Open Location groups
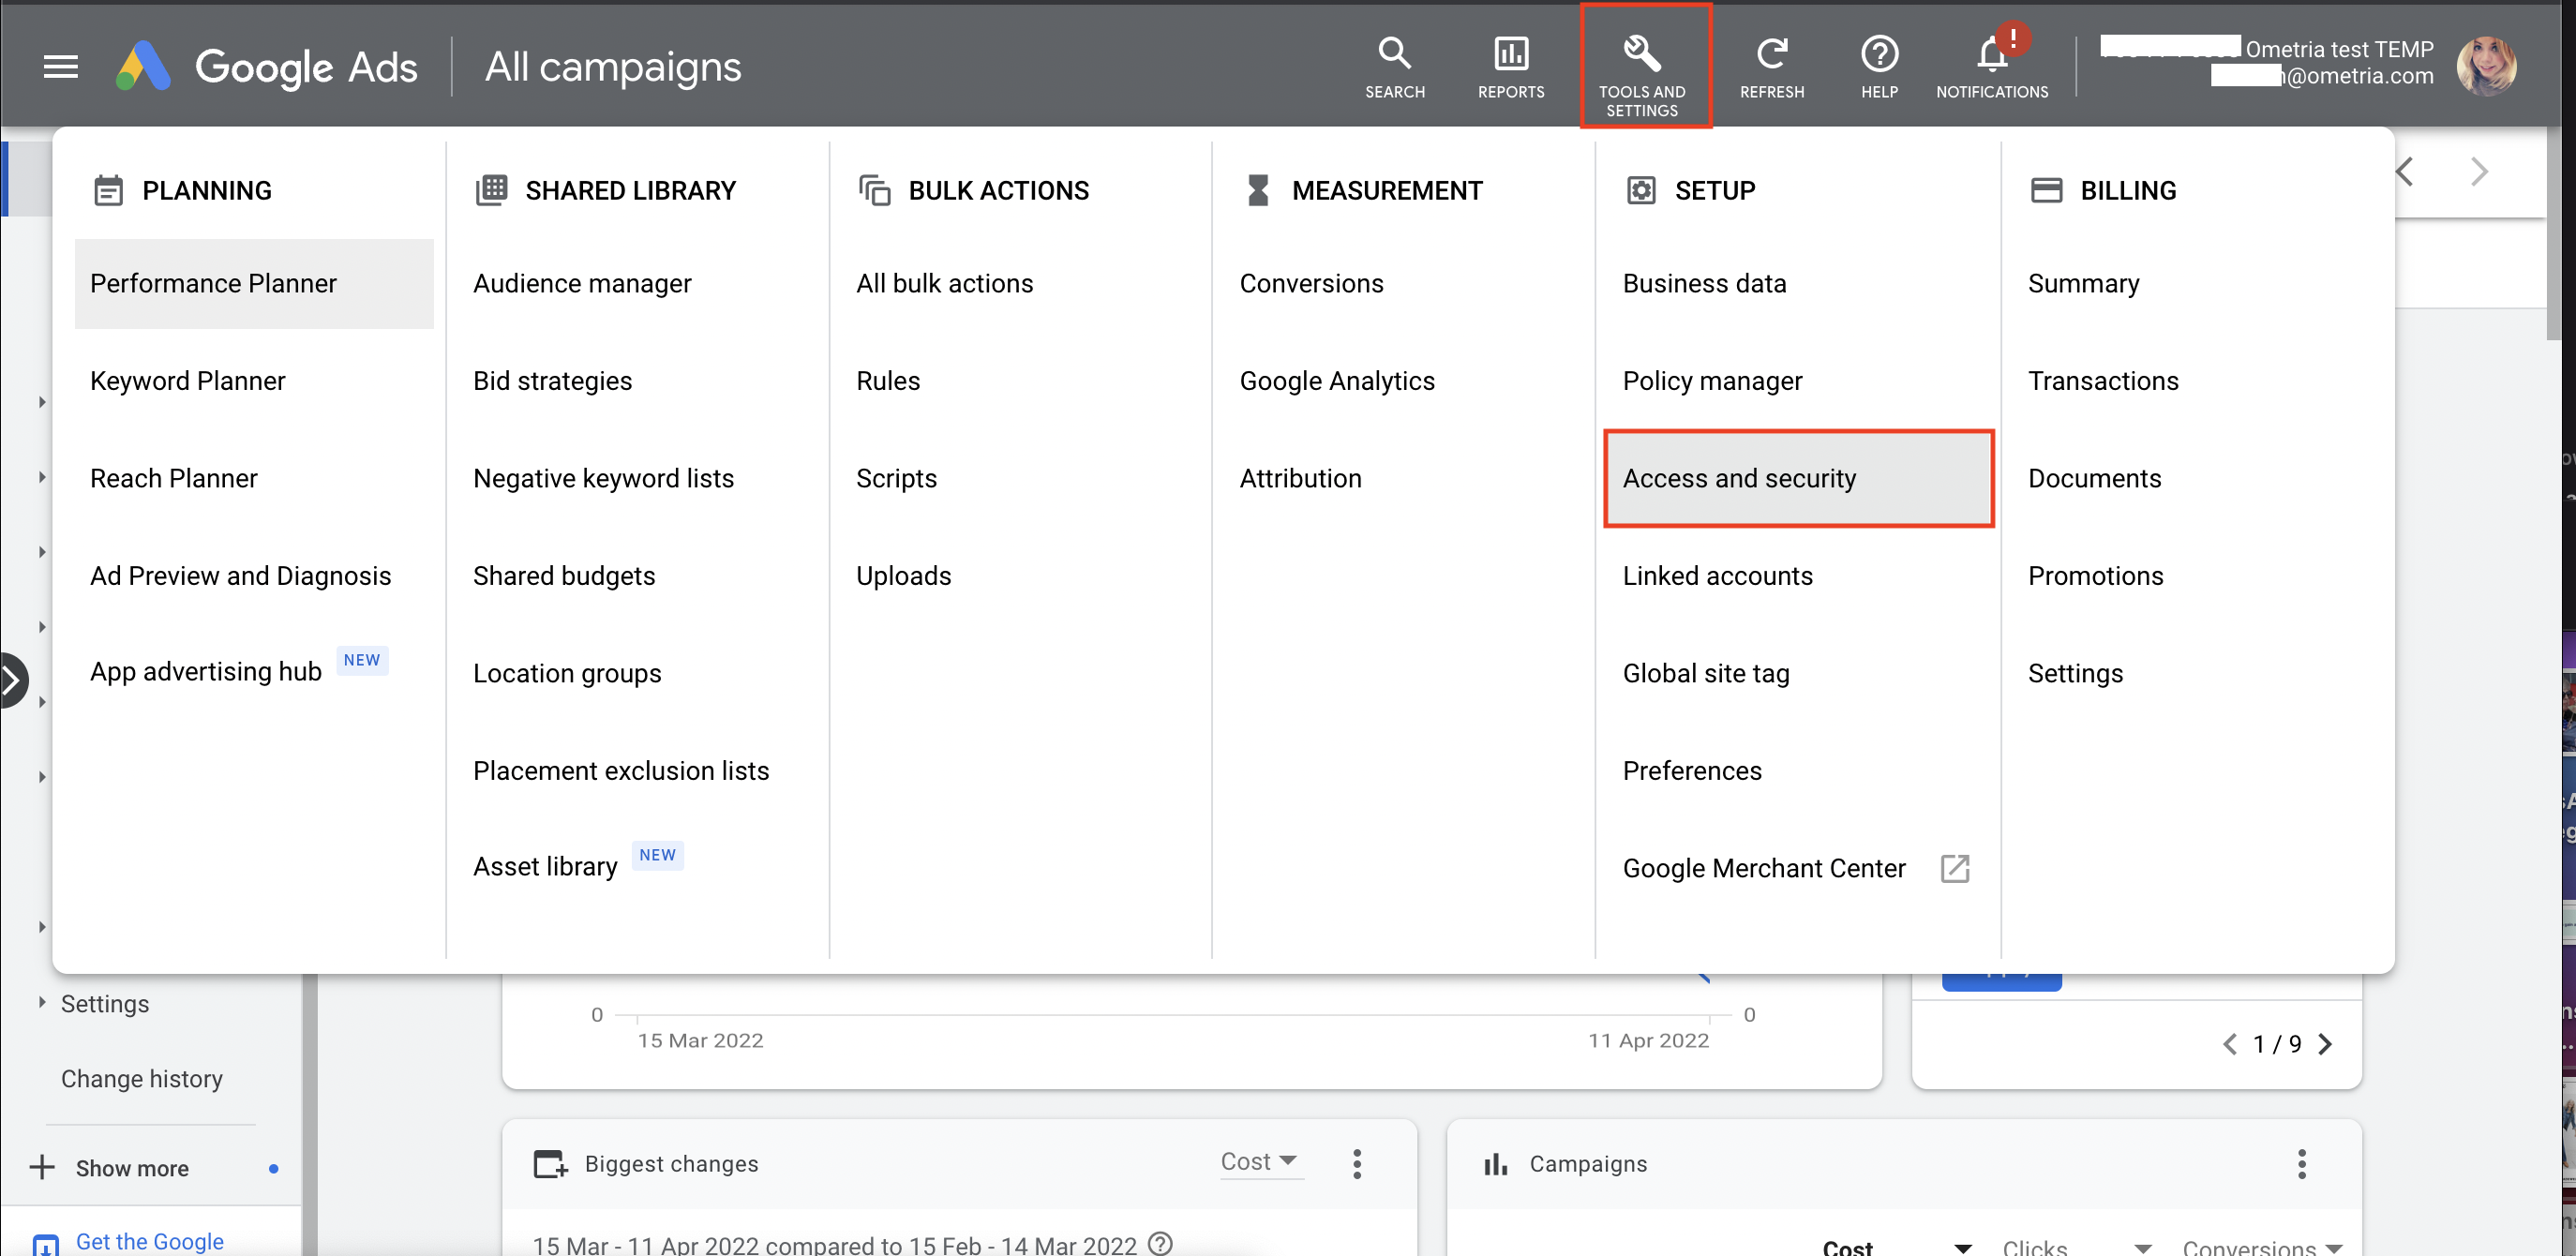Viewport: 2576px width, 1256px height. pos(567,673)
